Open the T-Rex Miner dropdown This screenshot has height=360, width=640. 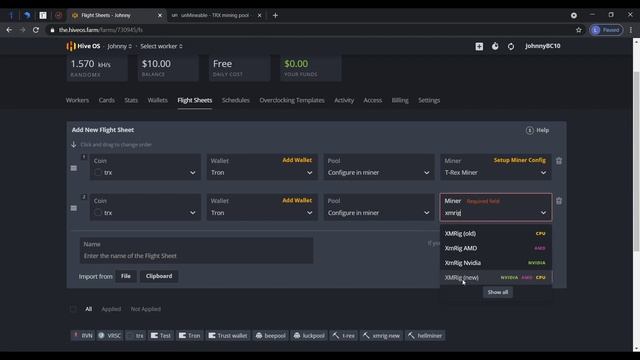[x=496, y=167]
